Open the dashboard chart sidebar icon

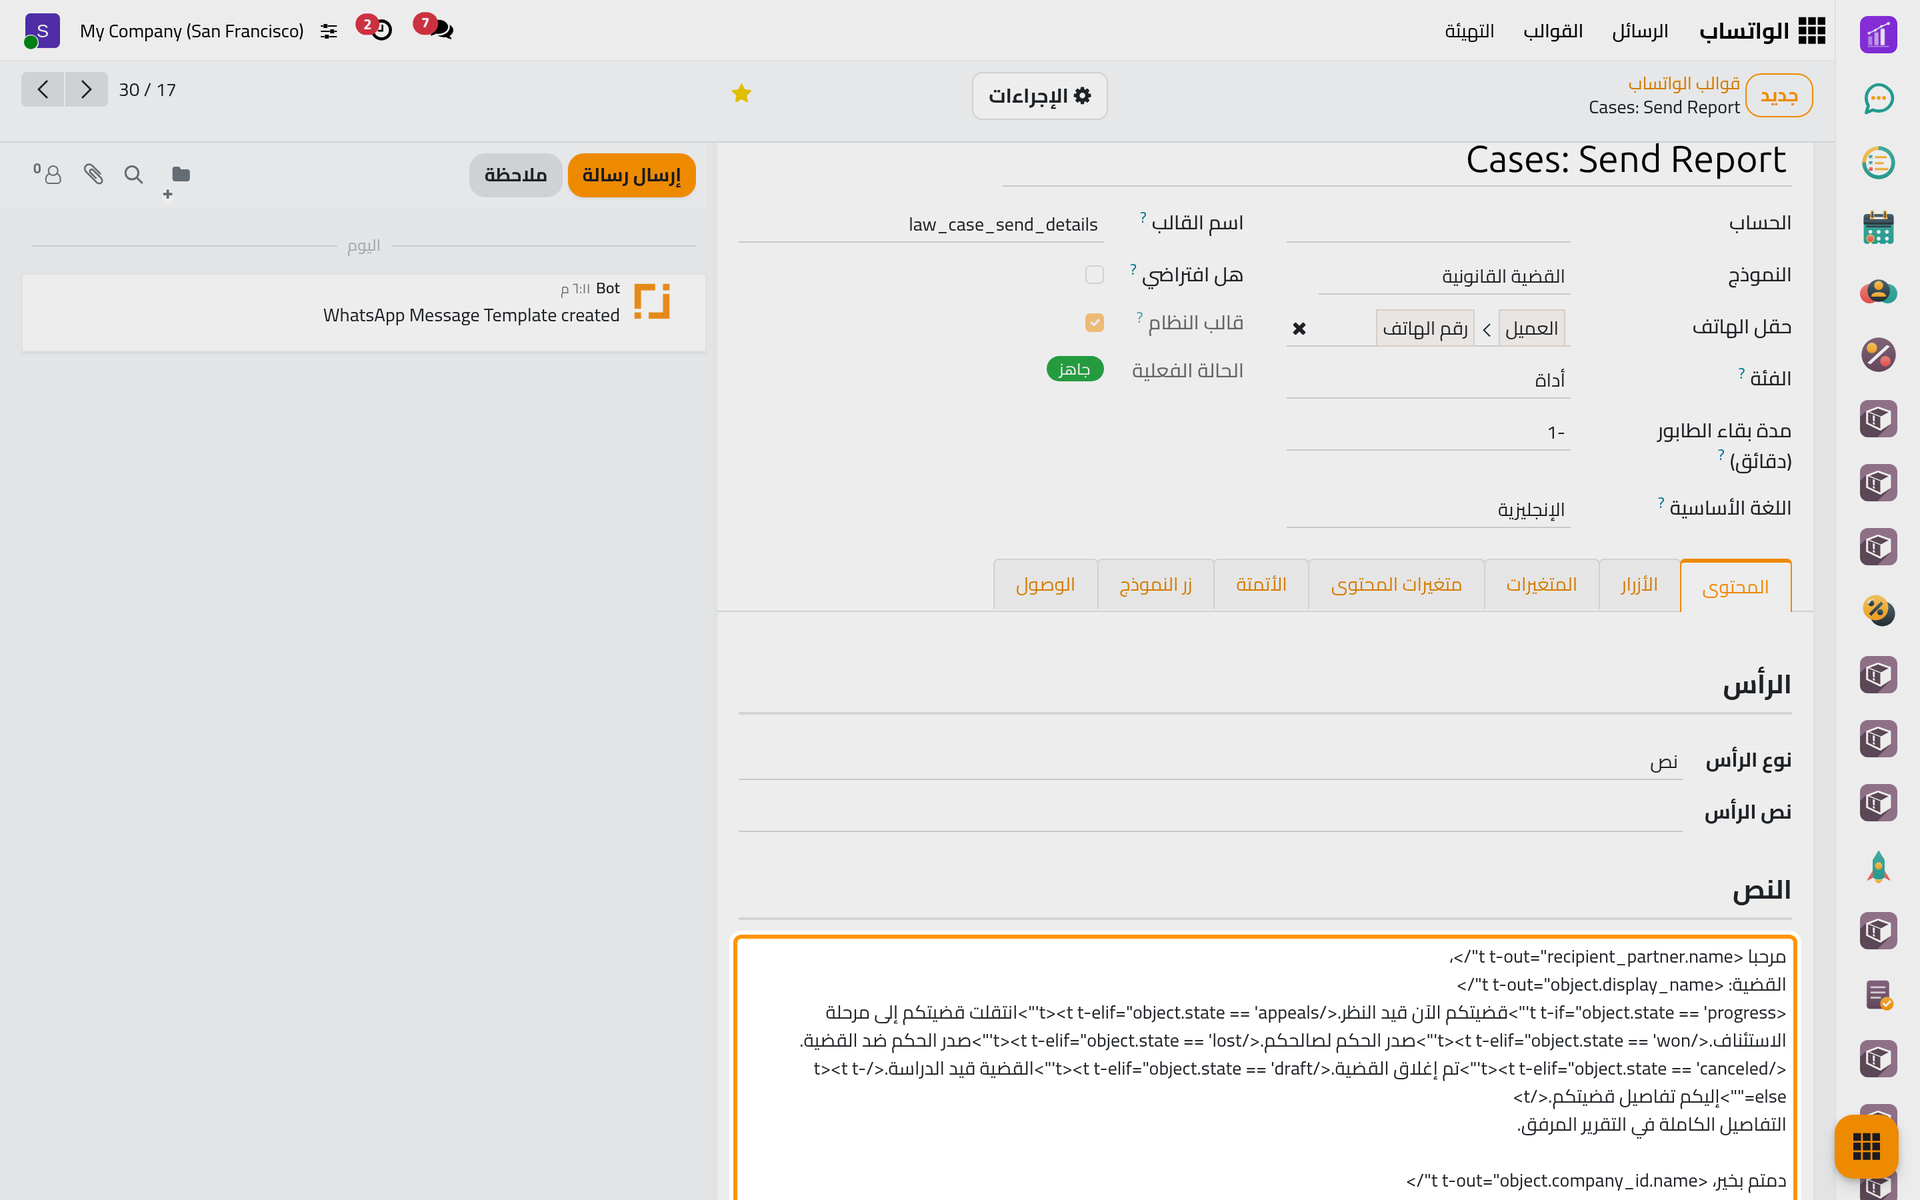(x=1878, y=35)
